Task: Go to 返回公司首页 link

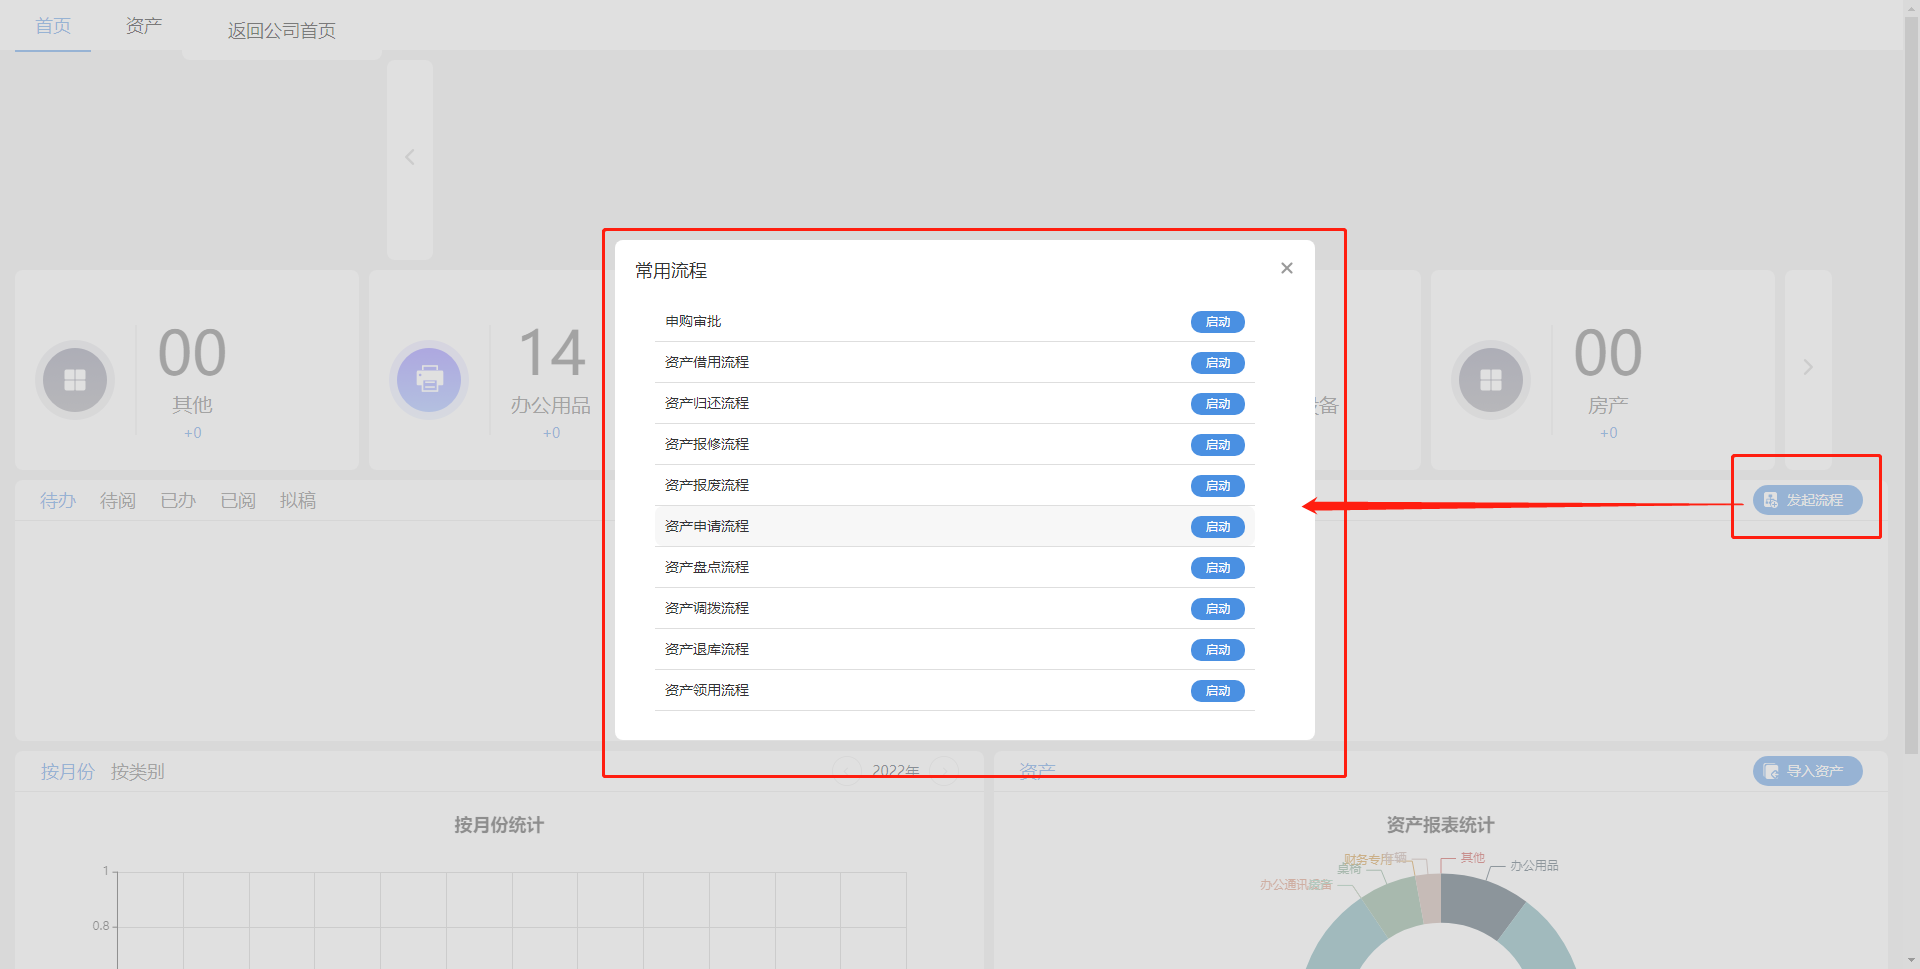Action: click(x=282, y=31)
